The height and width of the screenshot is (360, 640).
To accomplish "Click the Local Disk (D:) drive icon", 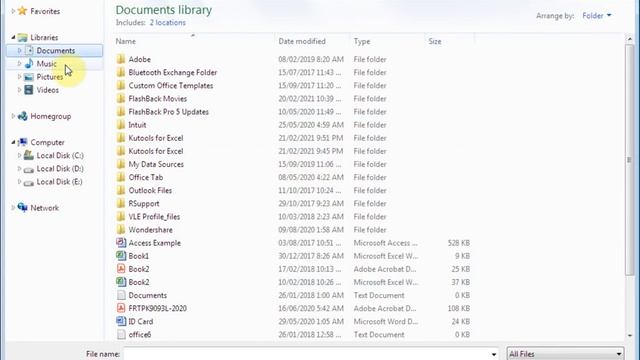I will coord(29,169).
